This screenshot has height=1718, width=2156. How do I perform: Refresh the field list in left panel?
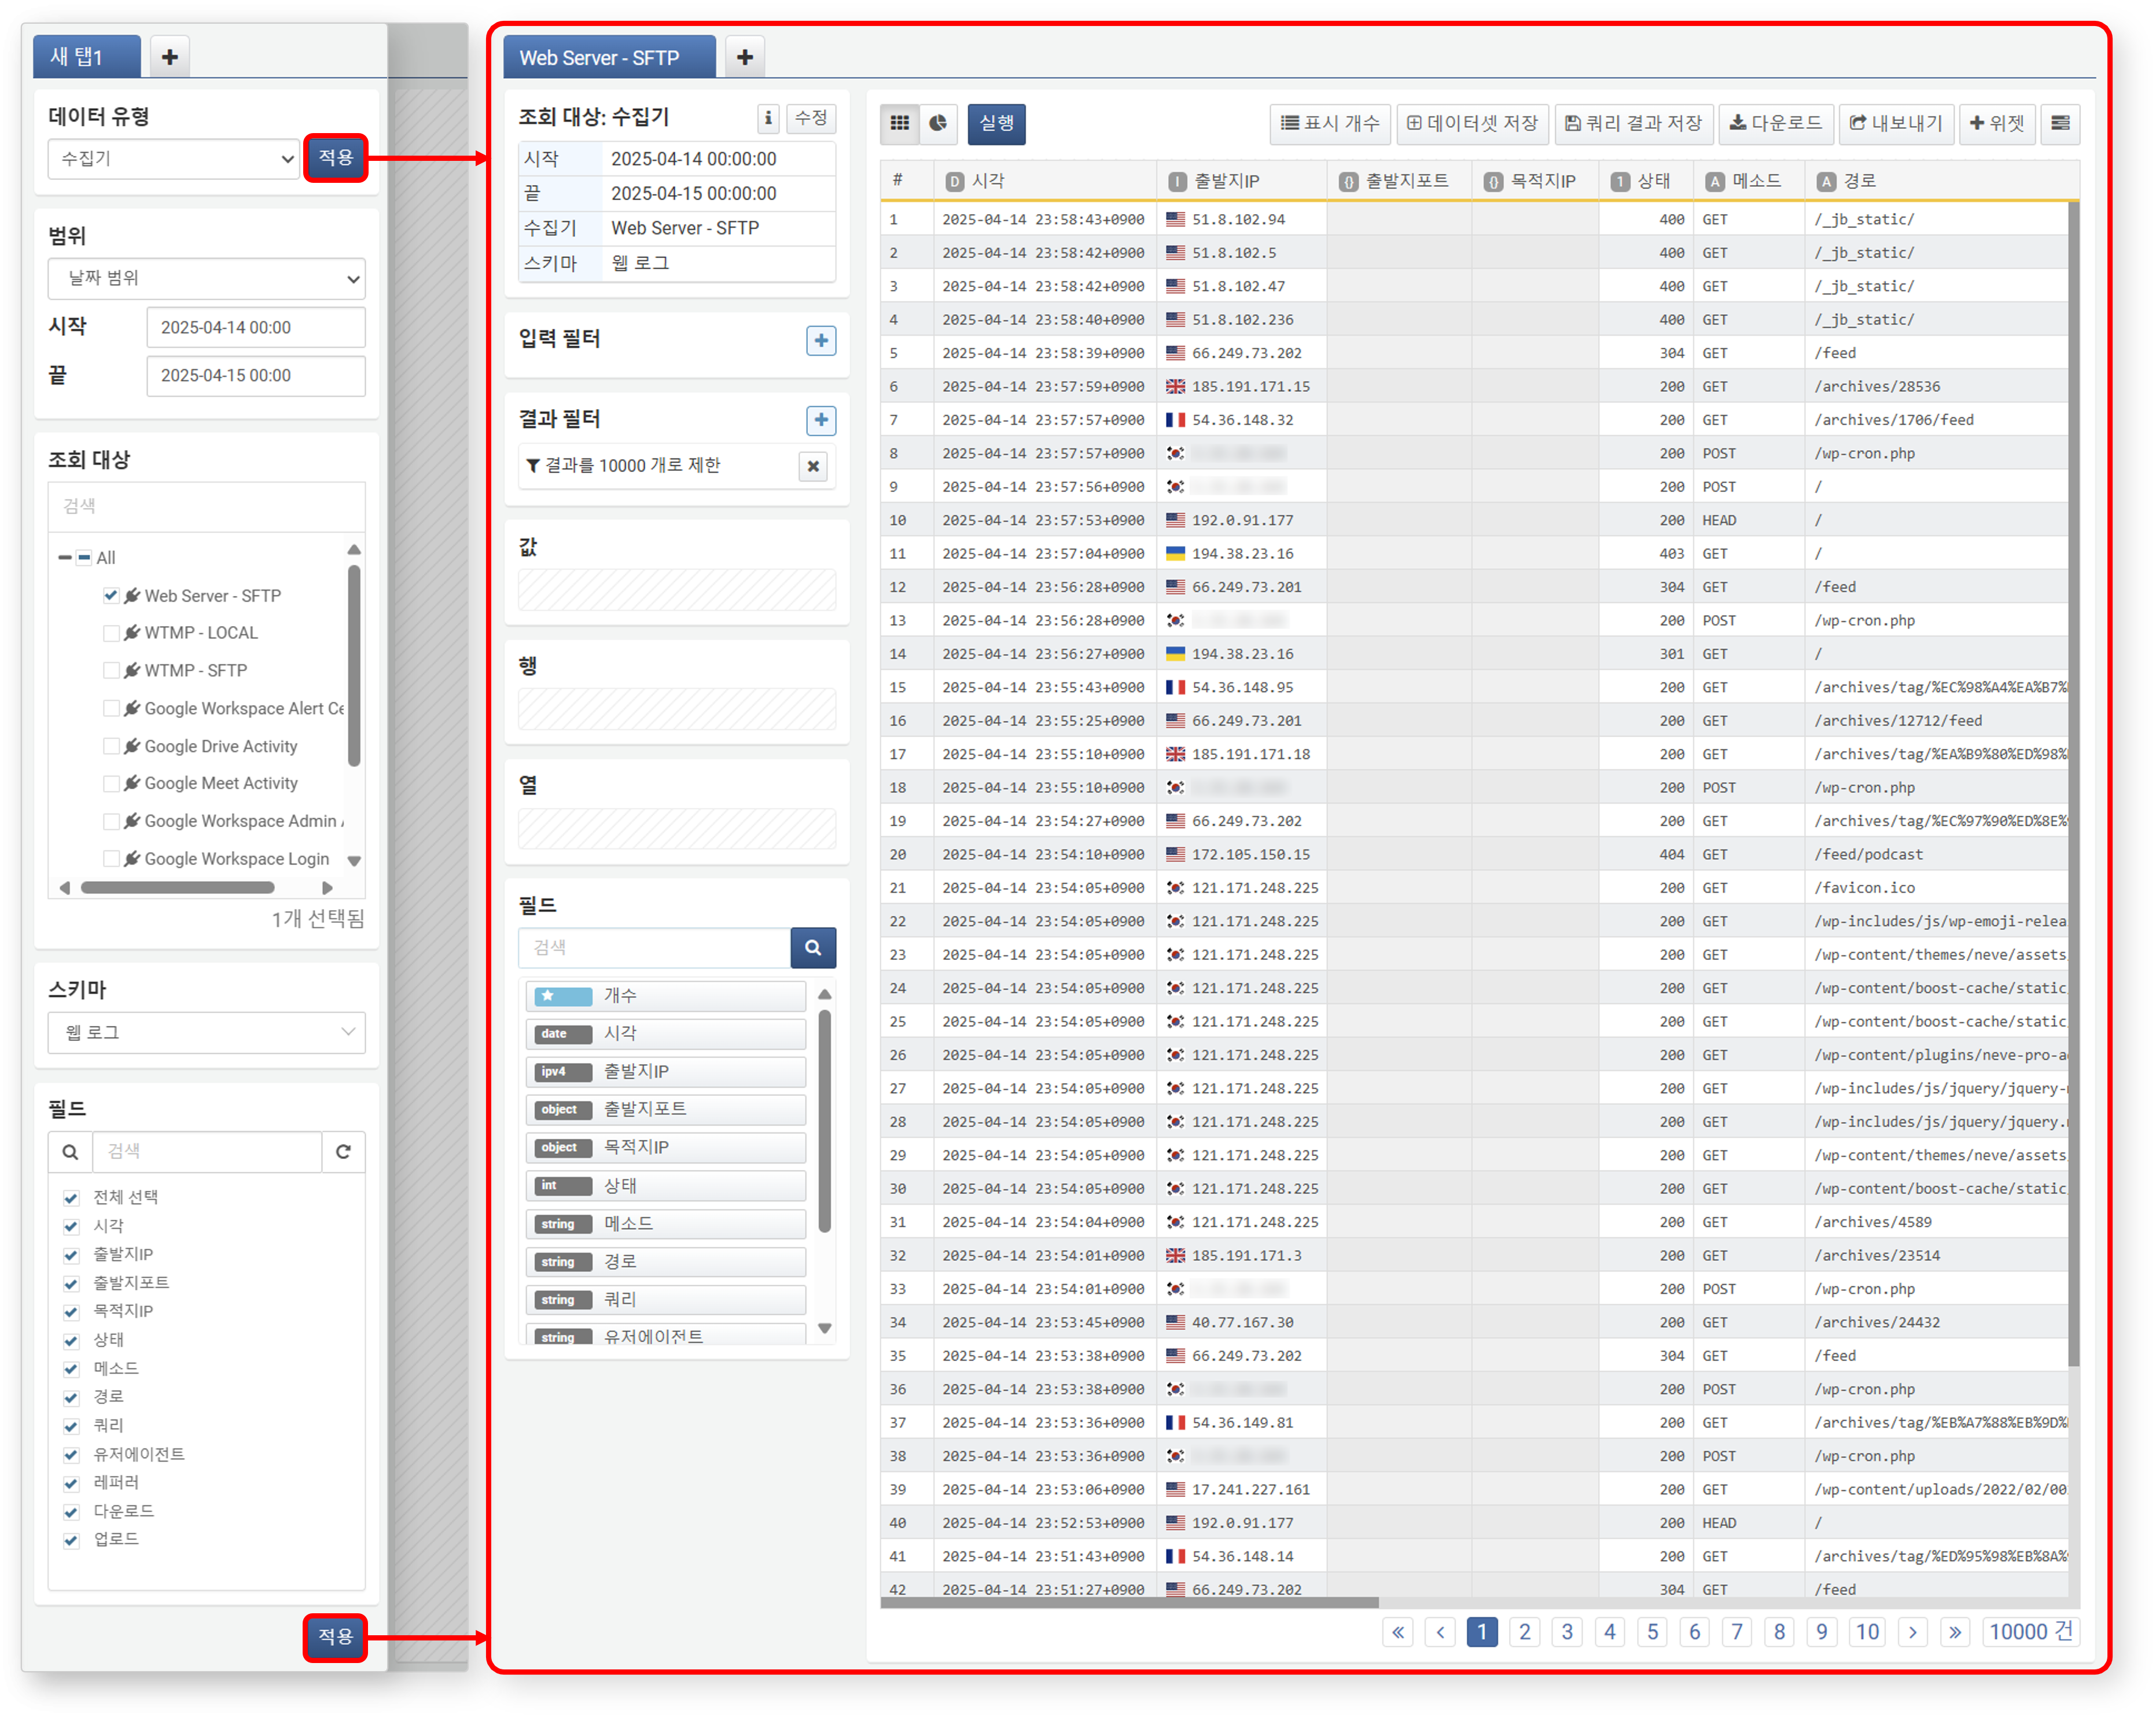[343, 1151]
